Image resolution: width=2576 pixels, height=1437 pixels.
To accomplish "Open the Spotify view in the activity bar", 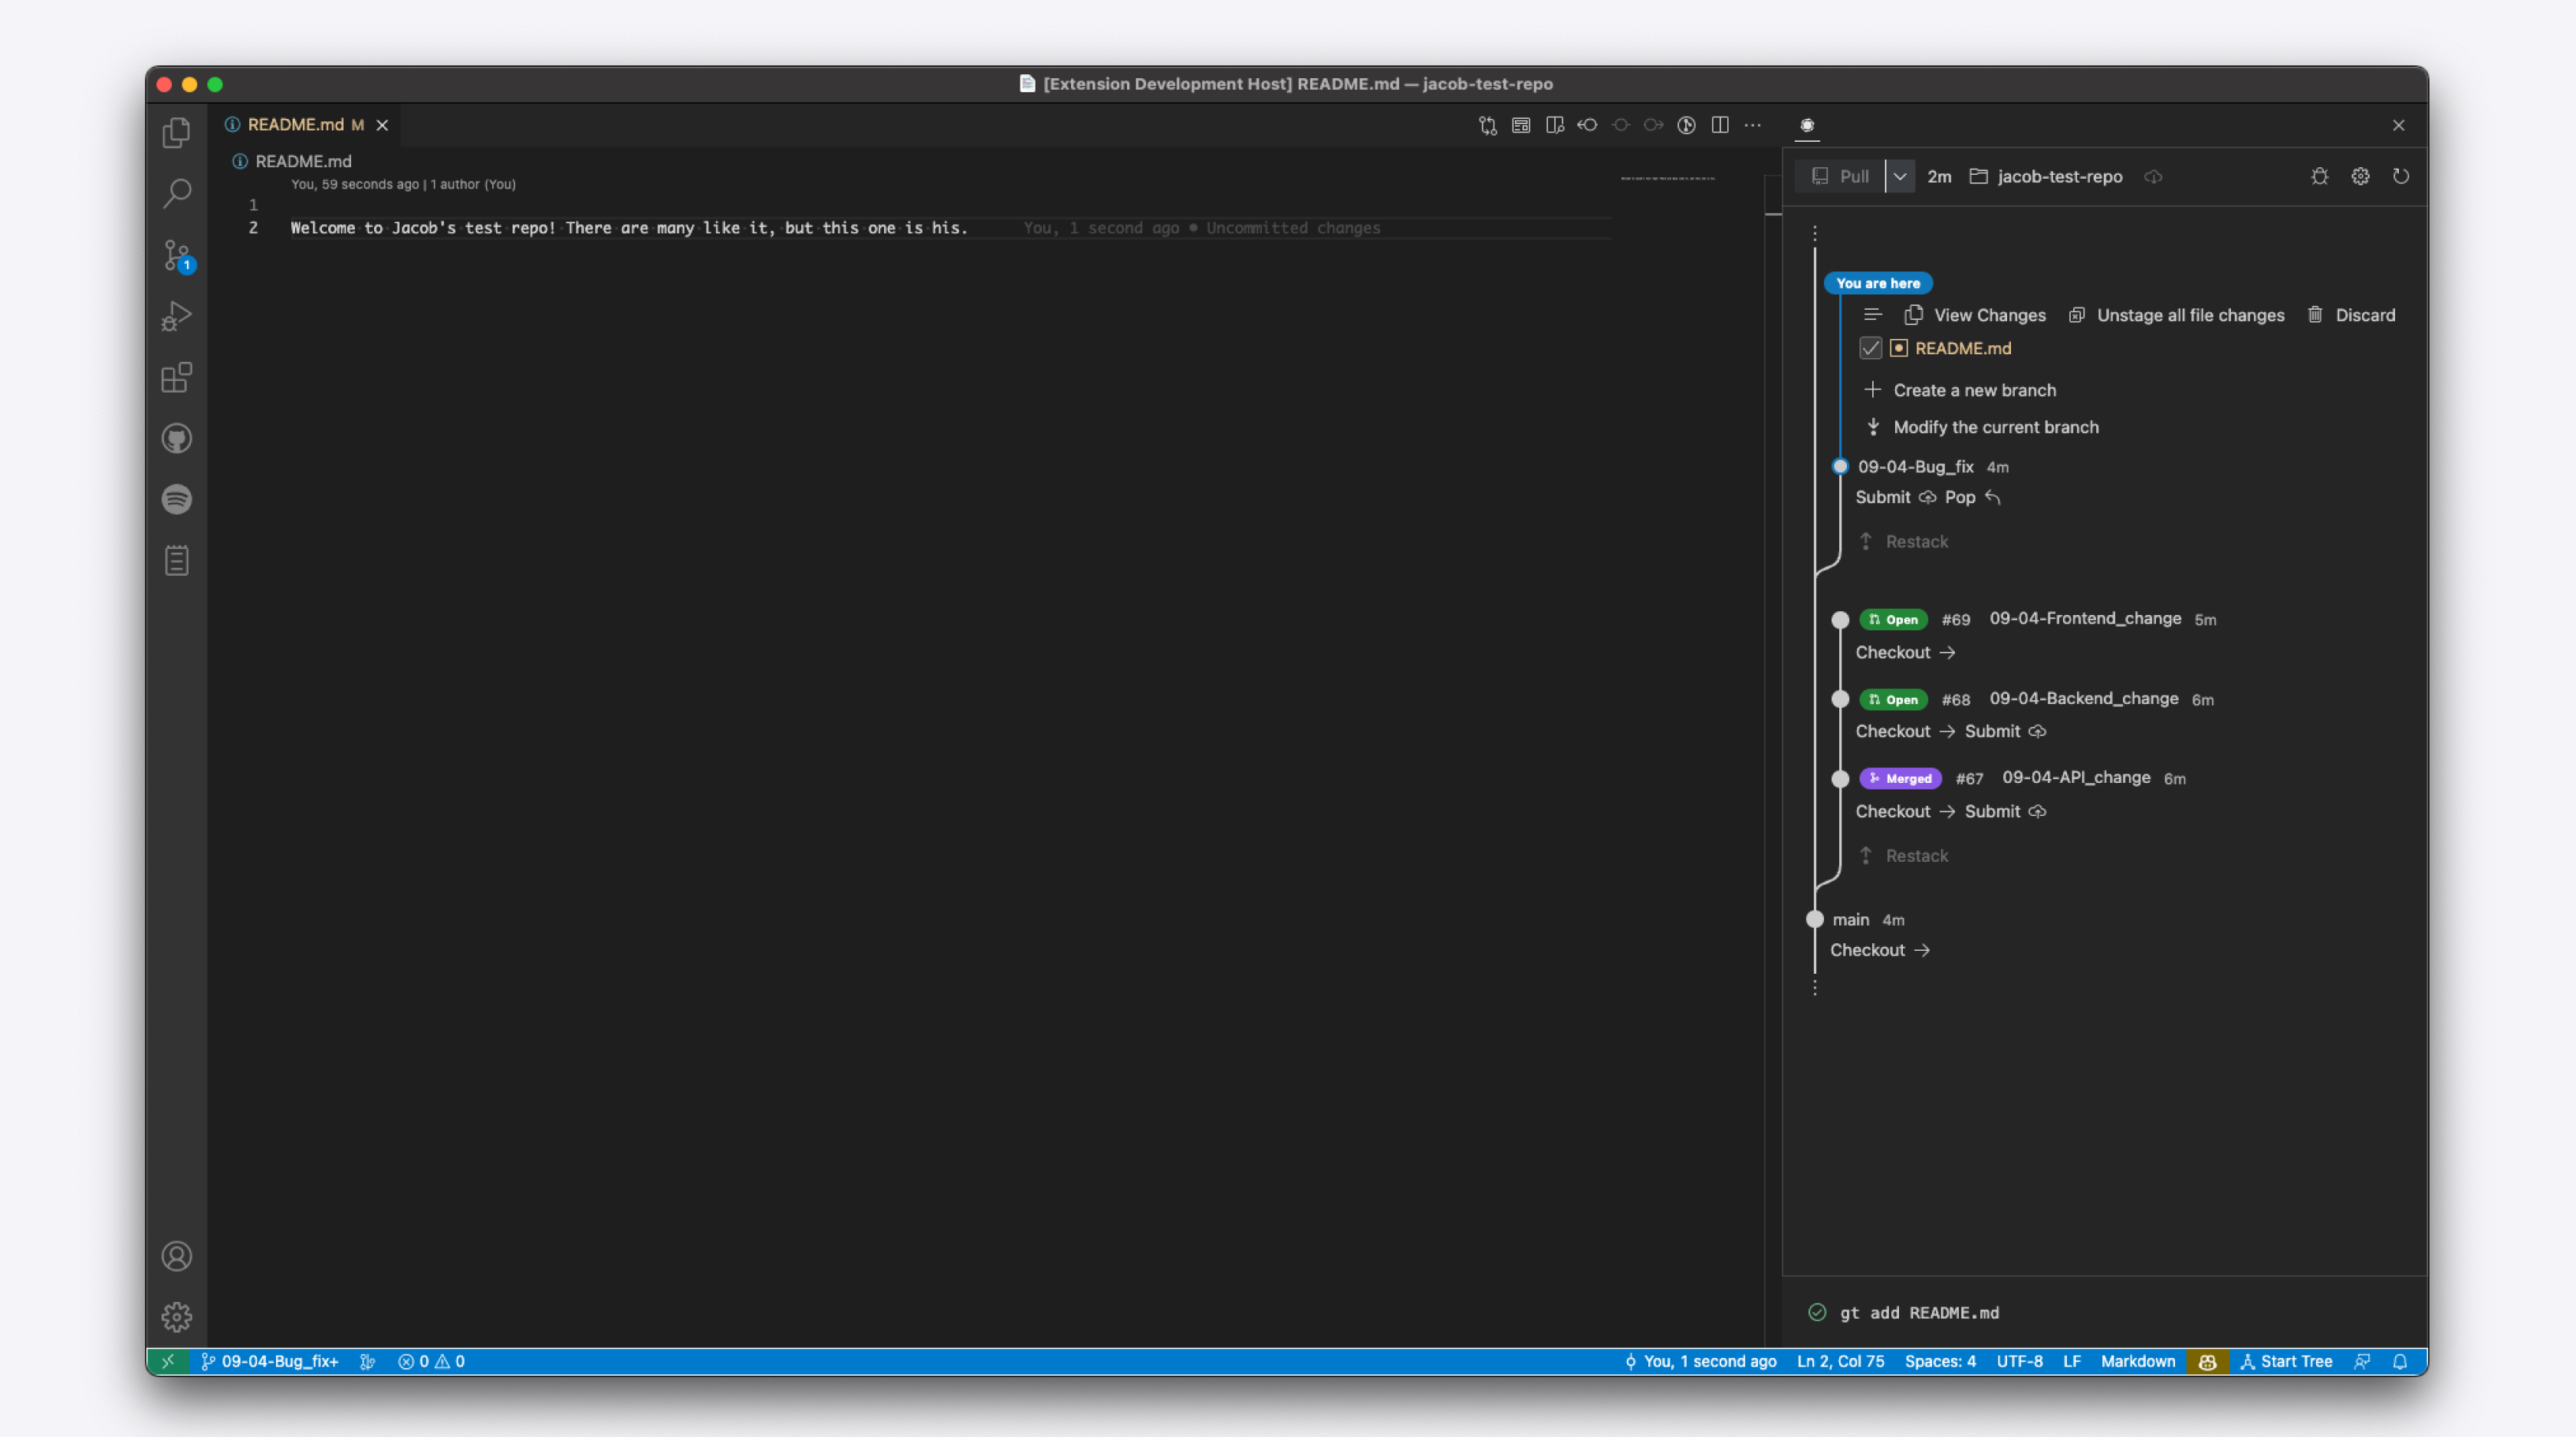I will tap(177, 499).
